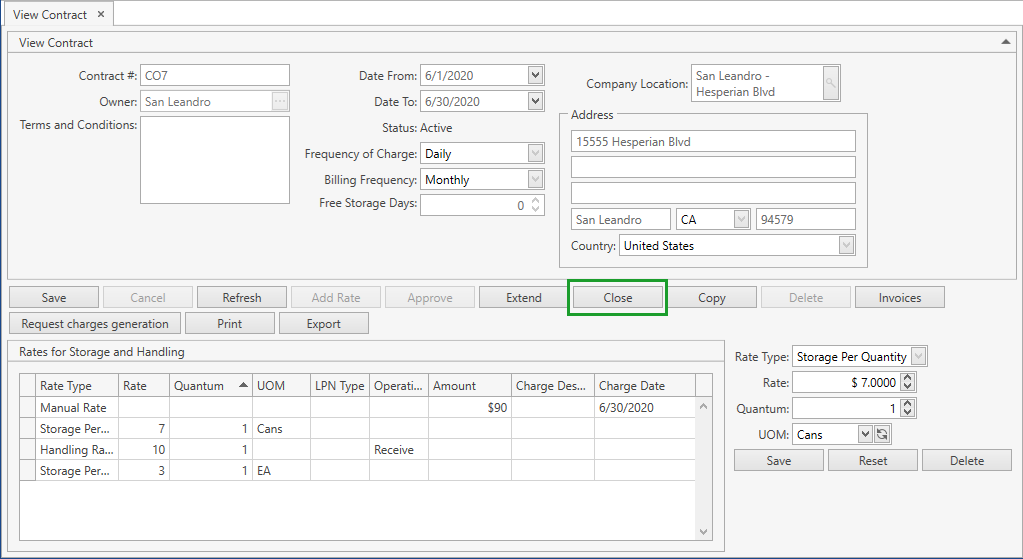Click the Request charges generation button
The width and height of the screenshot is (1023, 559).
[95, 324]
